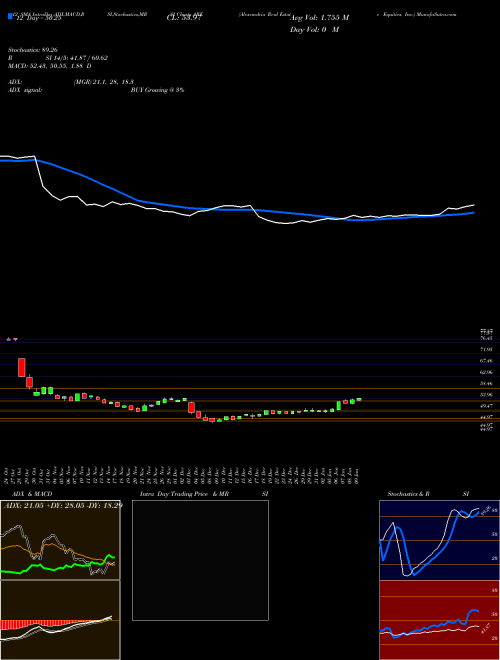
Task: Click the ADX signal label
Action: (x=25, y=90)
